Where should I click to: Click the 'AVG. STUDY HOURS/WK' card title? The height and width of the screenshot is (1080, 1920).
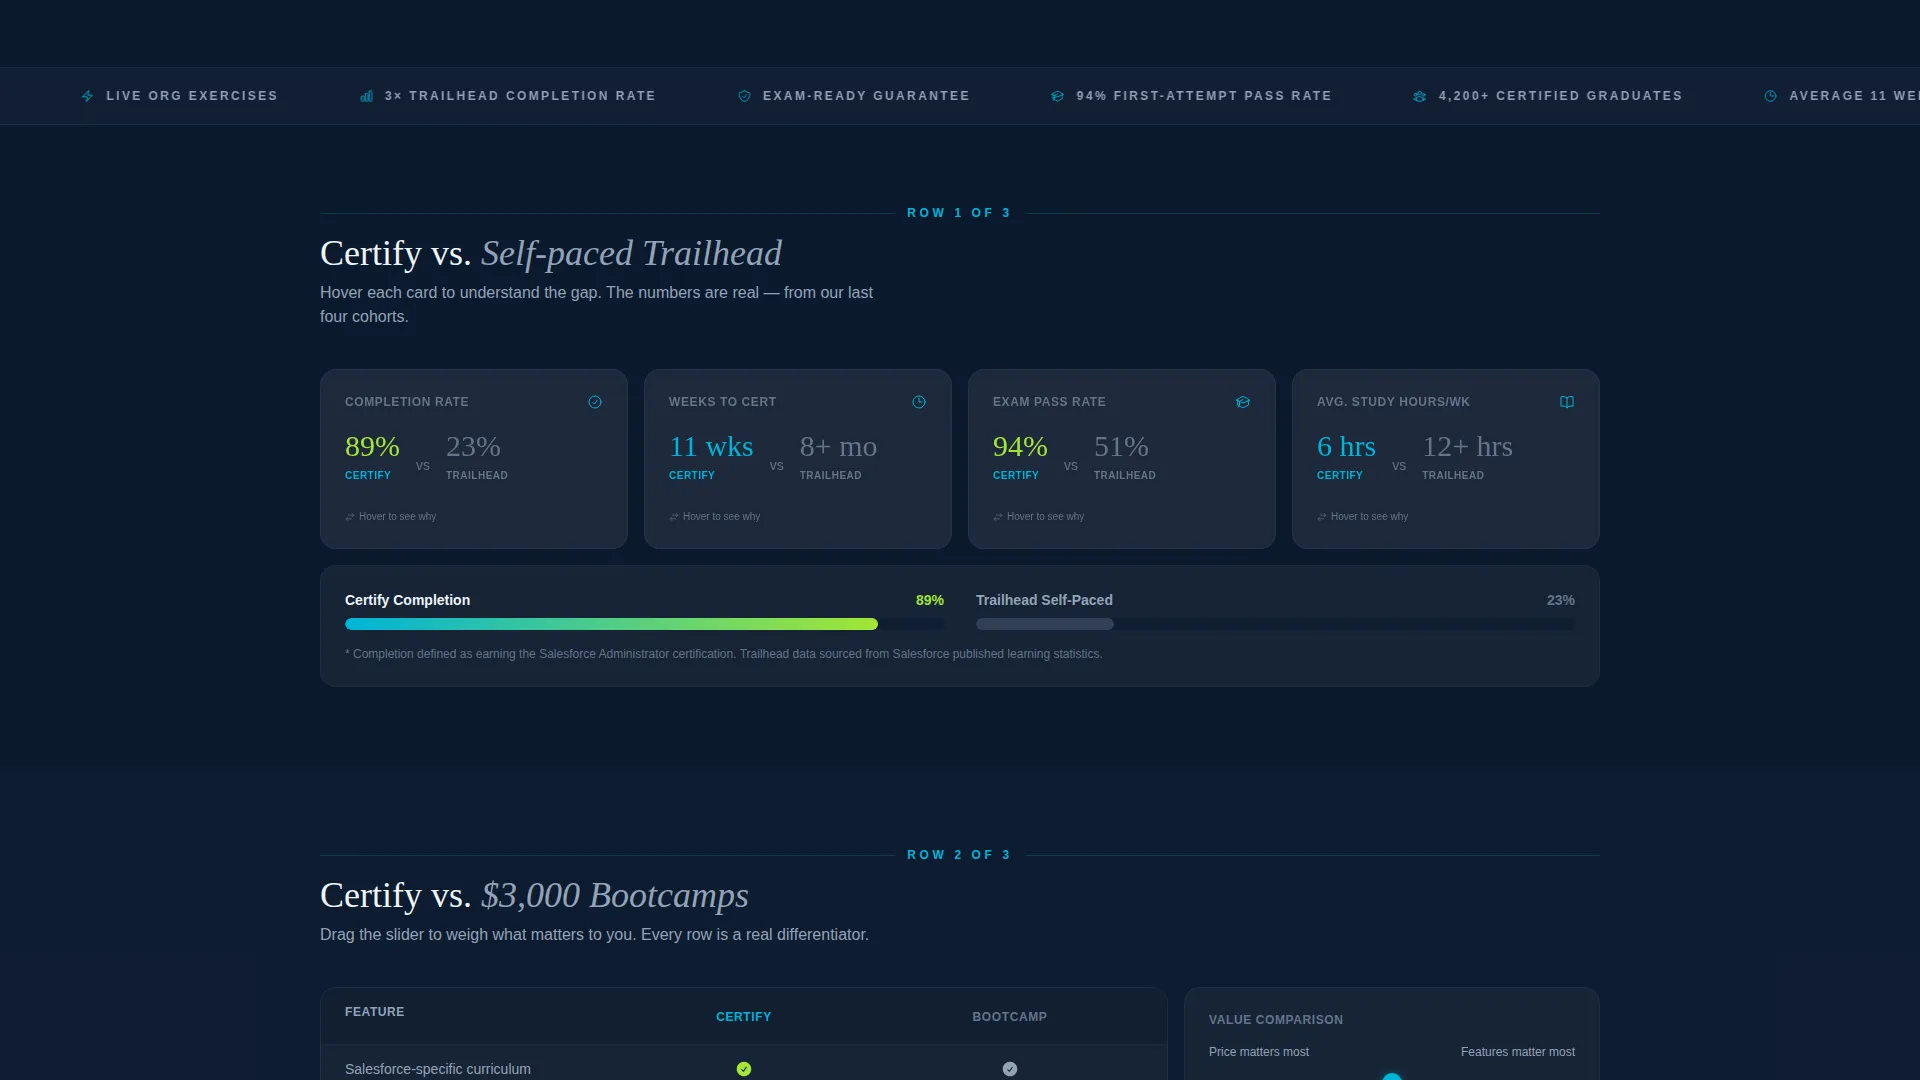pyautogui.click(x=1393, y=402)
